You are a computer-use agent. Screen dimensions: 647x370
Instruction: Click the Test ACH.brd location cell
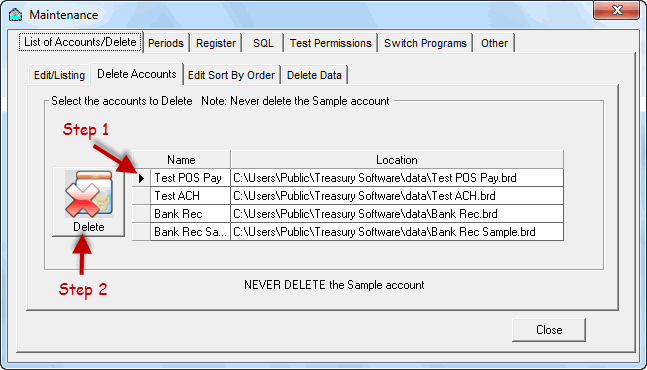(x=397, y=196)
